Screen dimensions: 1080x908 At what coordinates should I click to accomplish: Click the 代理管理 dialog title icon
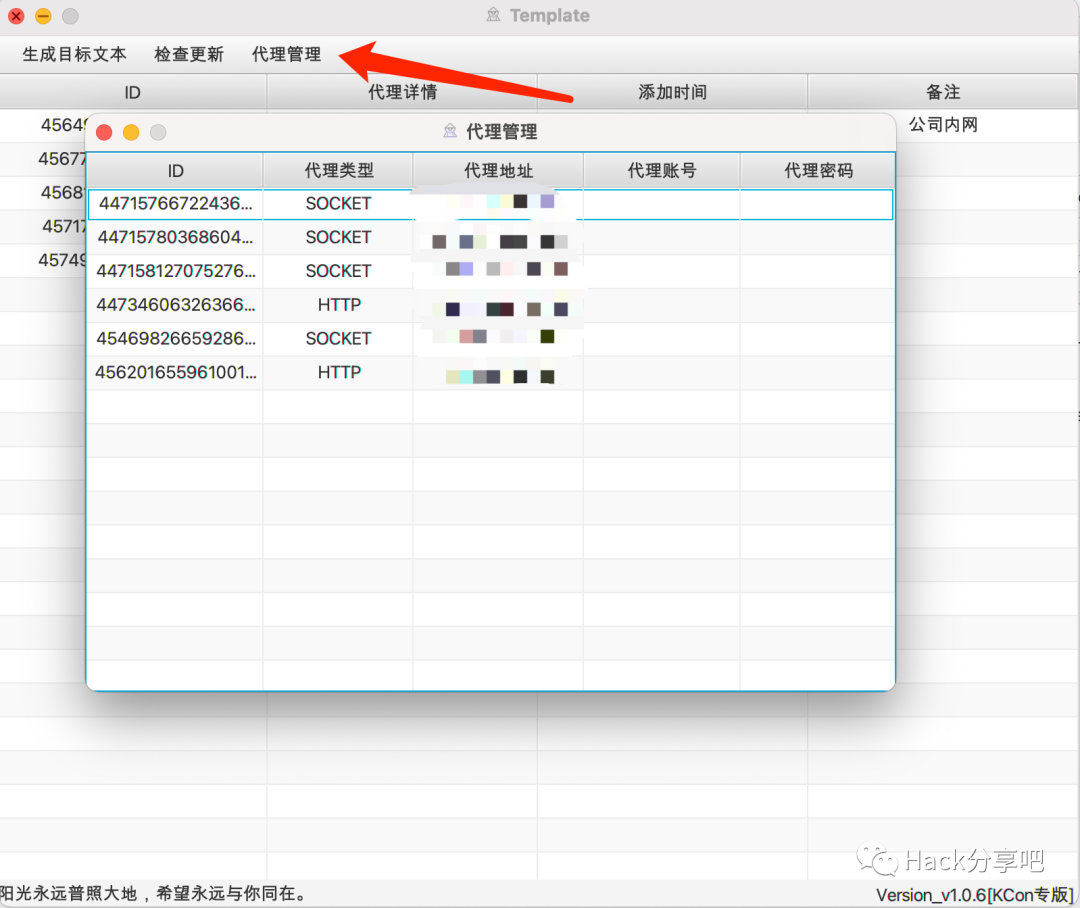click(x=450, y=131)
